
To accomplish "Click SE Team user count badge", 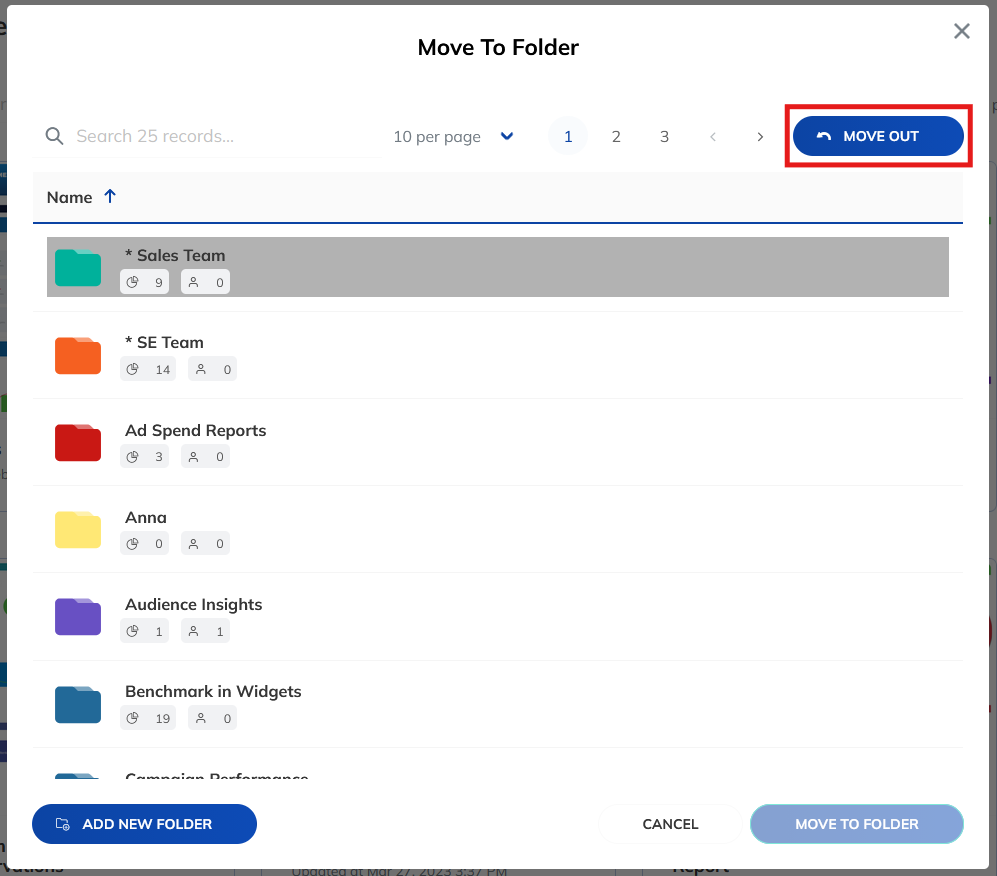I will tap(212, 369).
